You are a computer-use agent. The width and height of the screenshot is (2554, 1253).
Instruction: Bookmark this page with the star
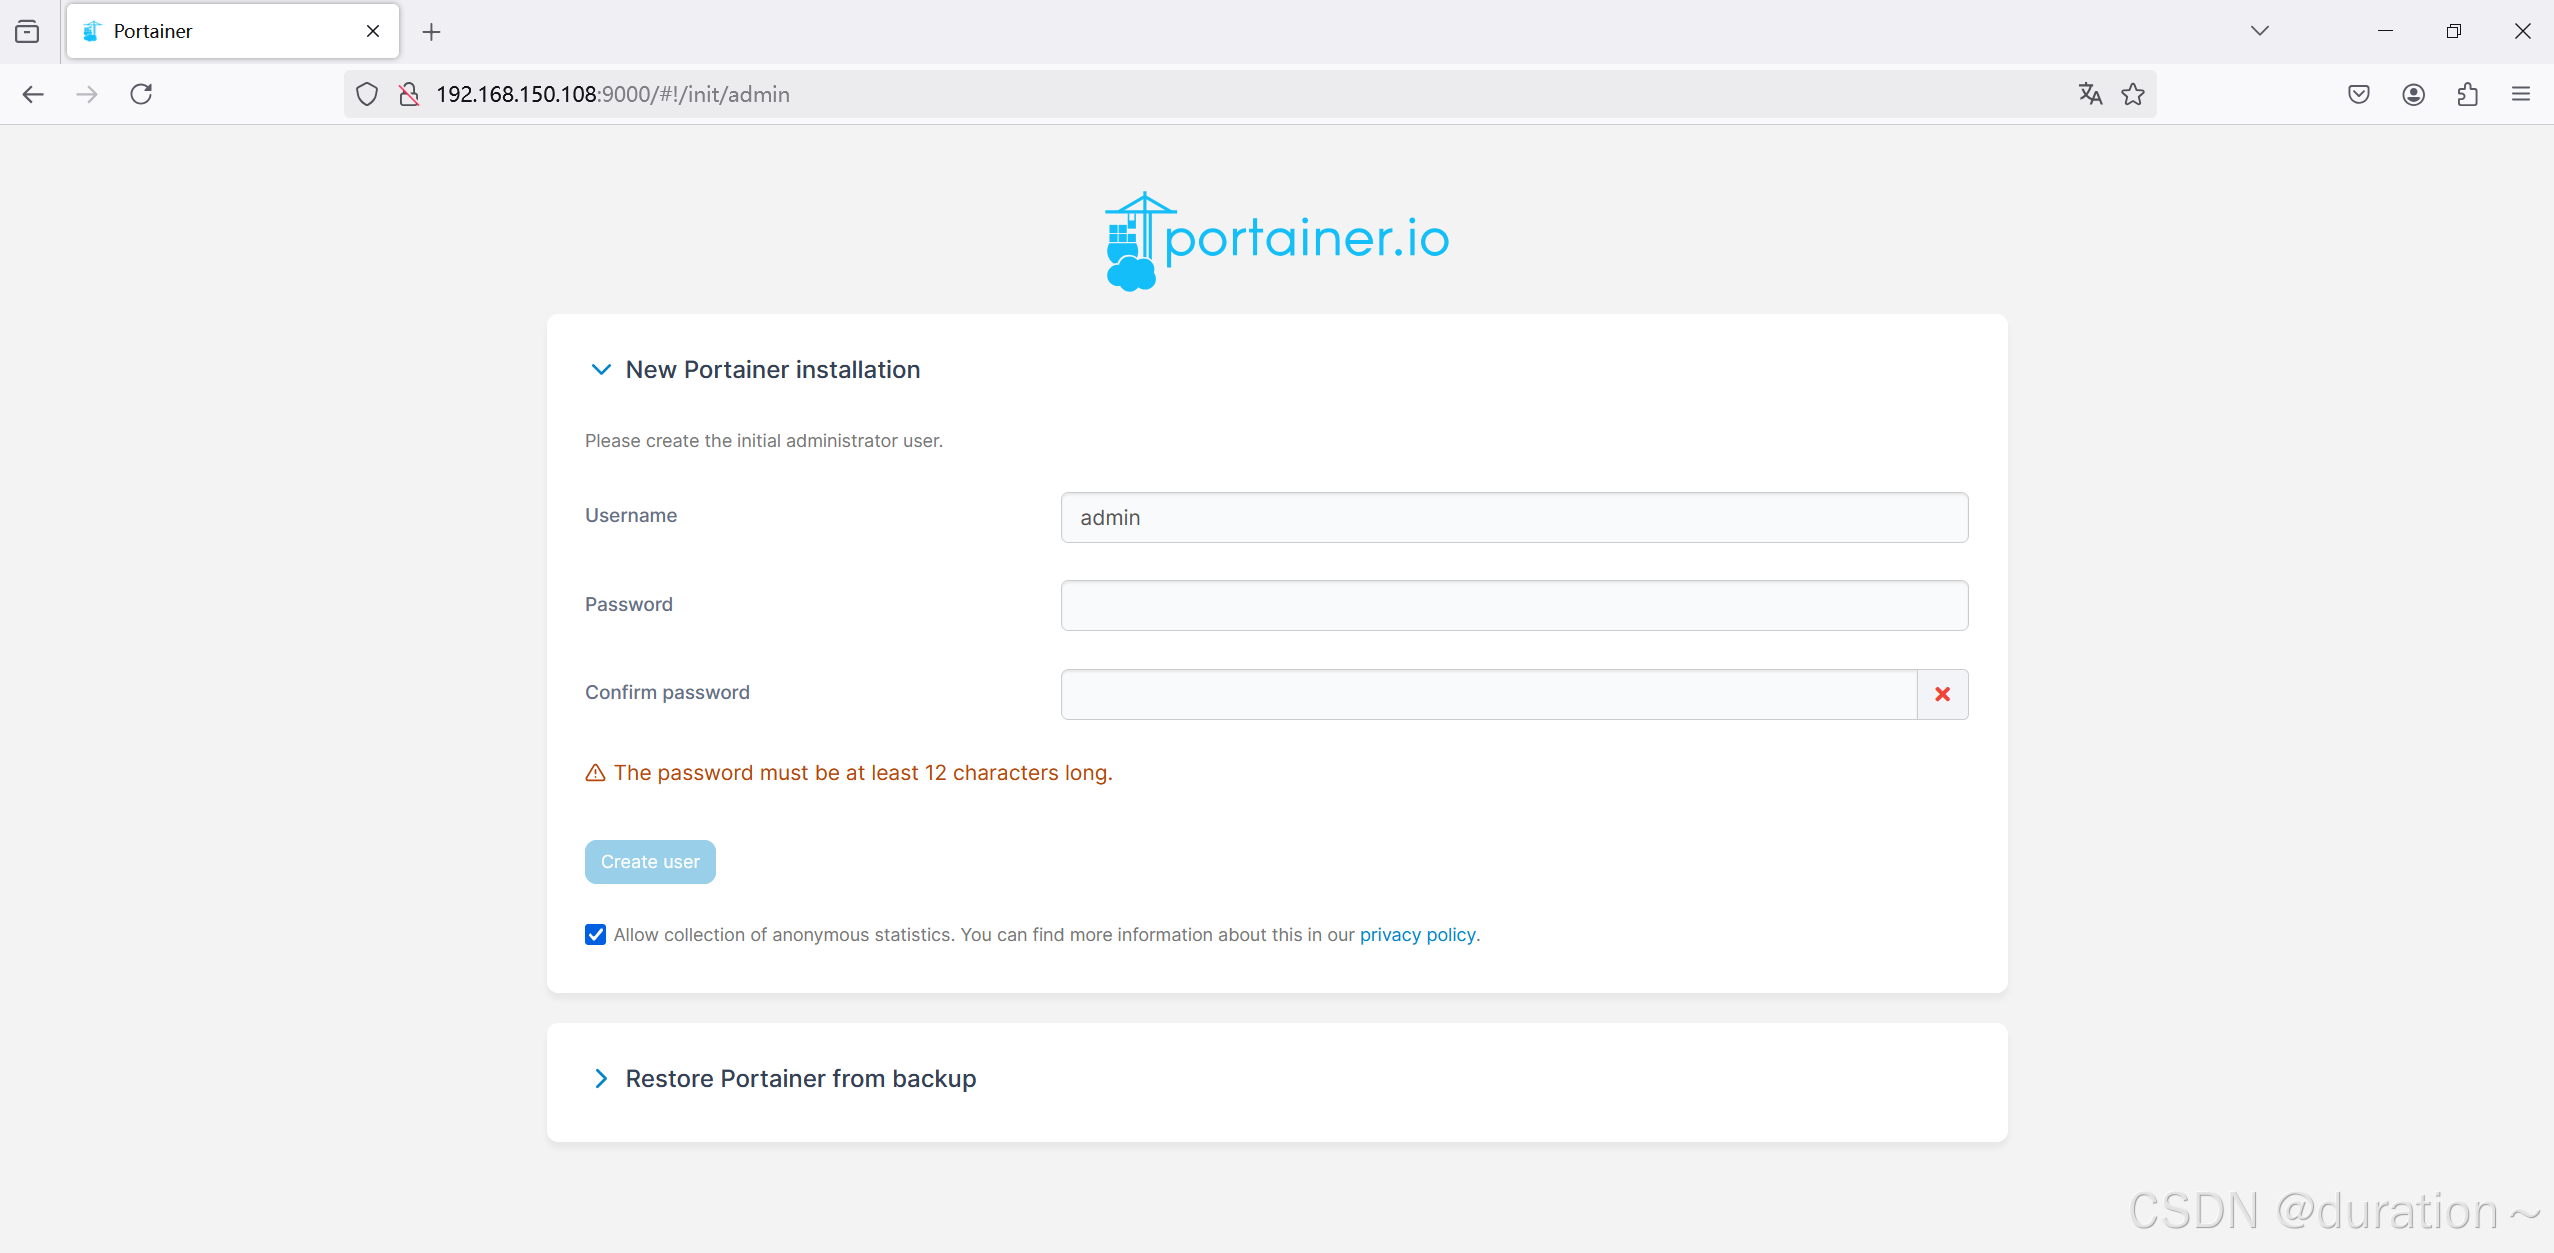click(2133, 94)
